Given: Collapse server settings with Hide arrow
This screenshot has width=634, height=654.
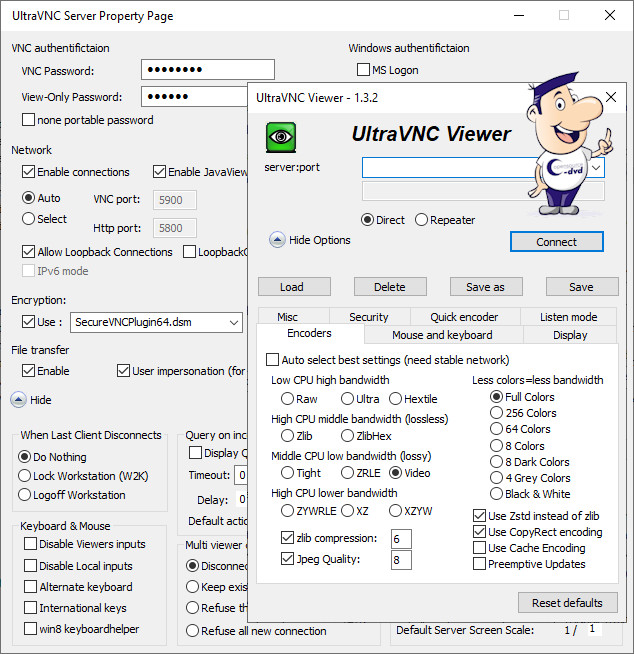Looking at the screenshot, I should (18, 400).
